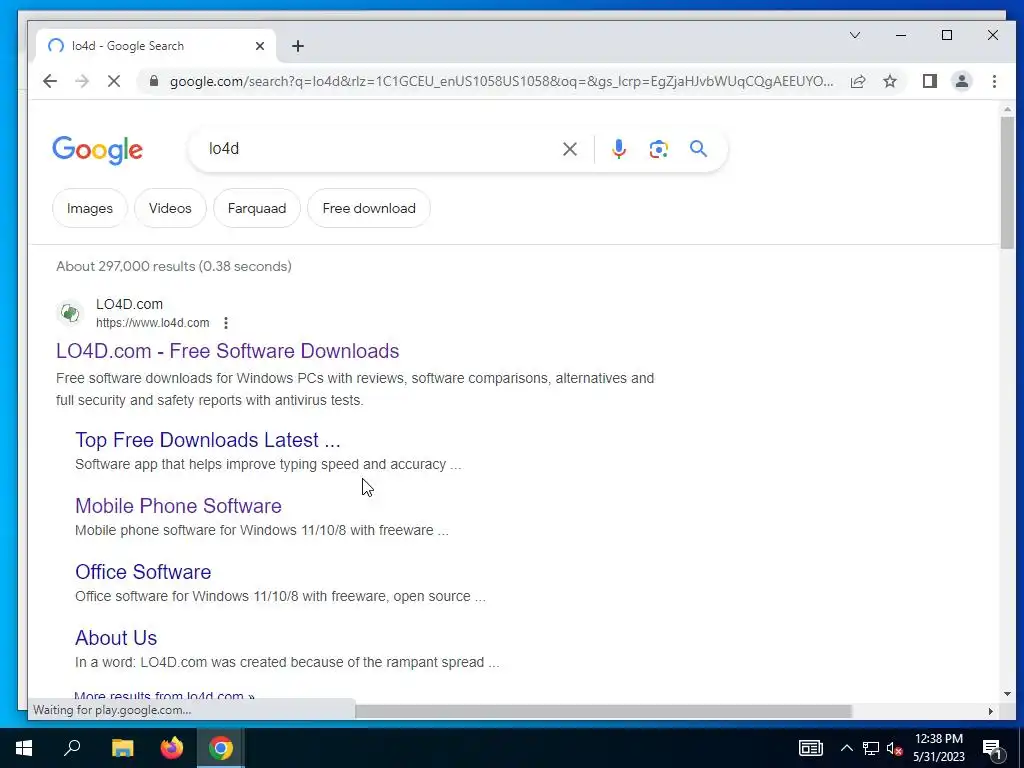Open File Explorer from taskbar
Screen dimensions: 1024x768
tap(122, 748)
